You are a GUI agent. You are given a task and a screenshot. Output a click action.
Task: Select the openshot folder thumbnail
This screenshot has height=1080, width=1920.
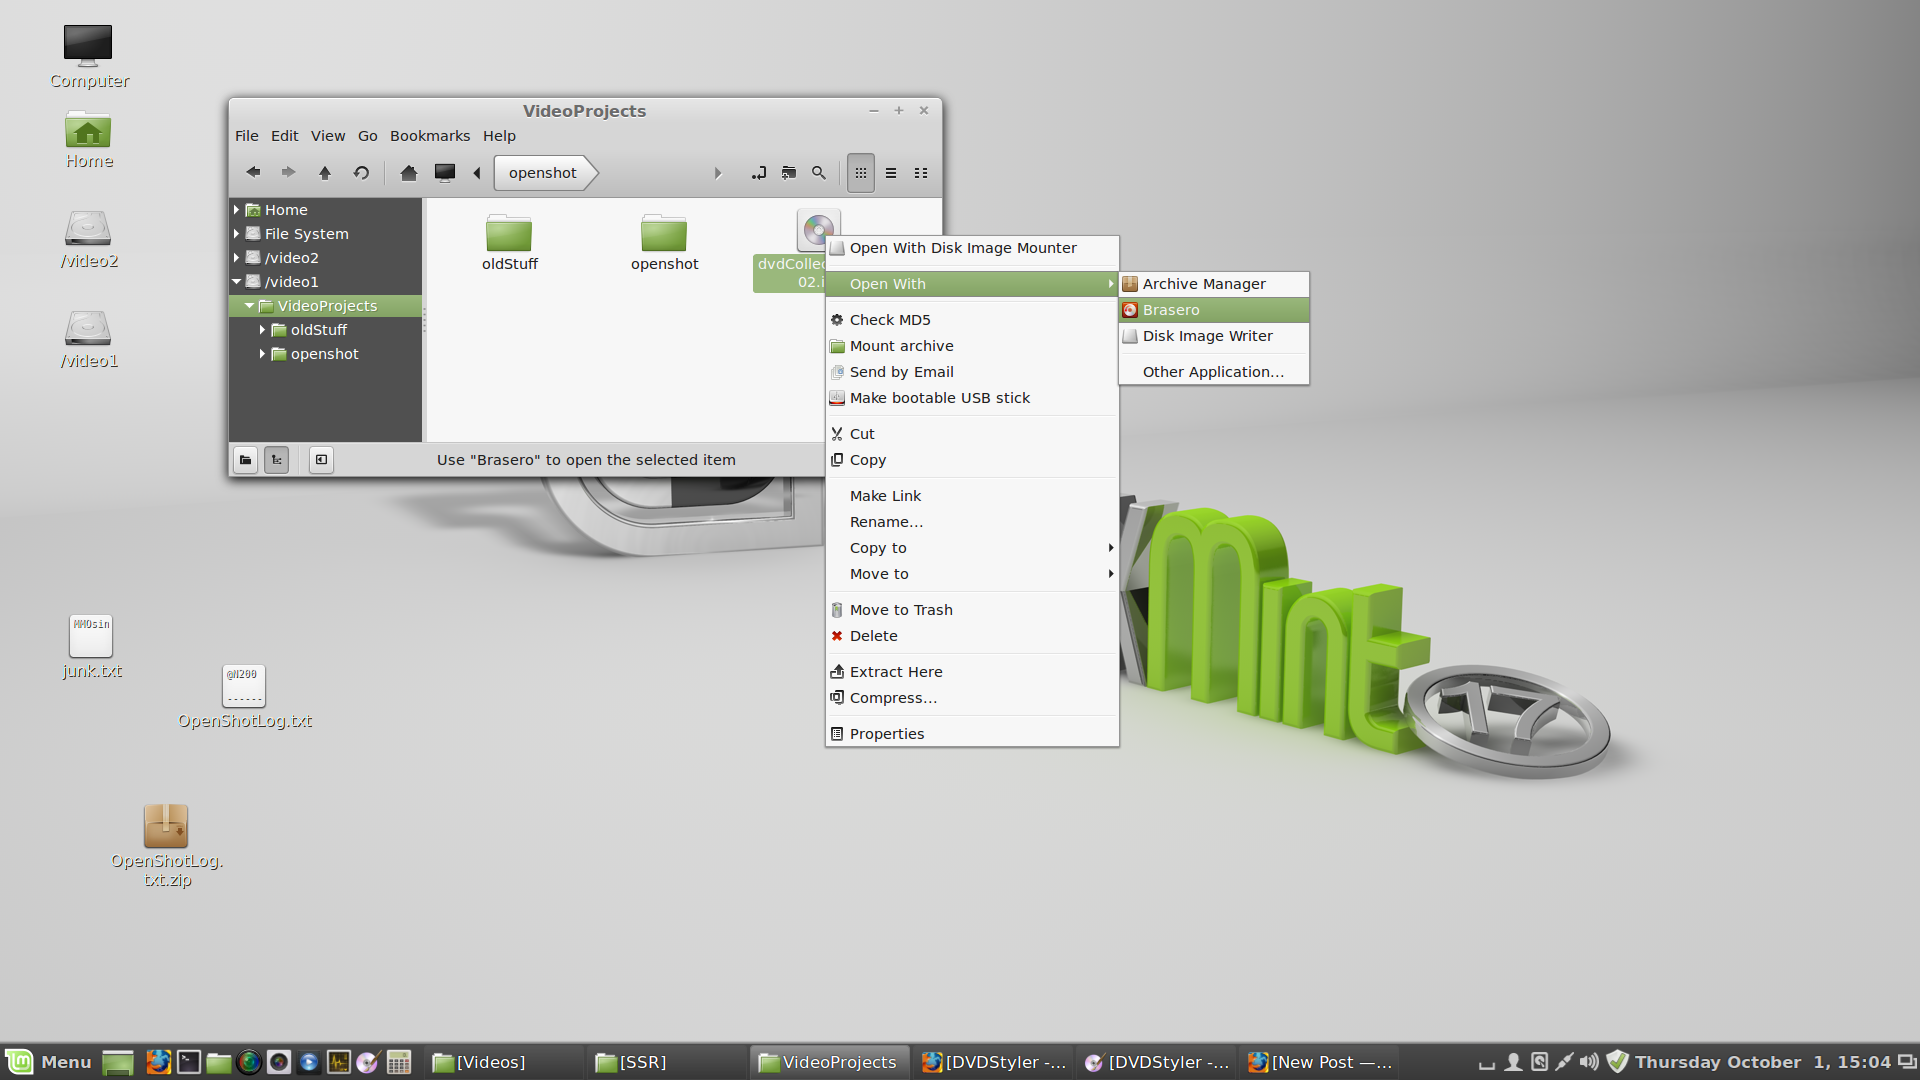point(664,242)
